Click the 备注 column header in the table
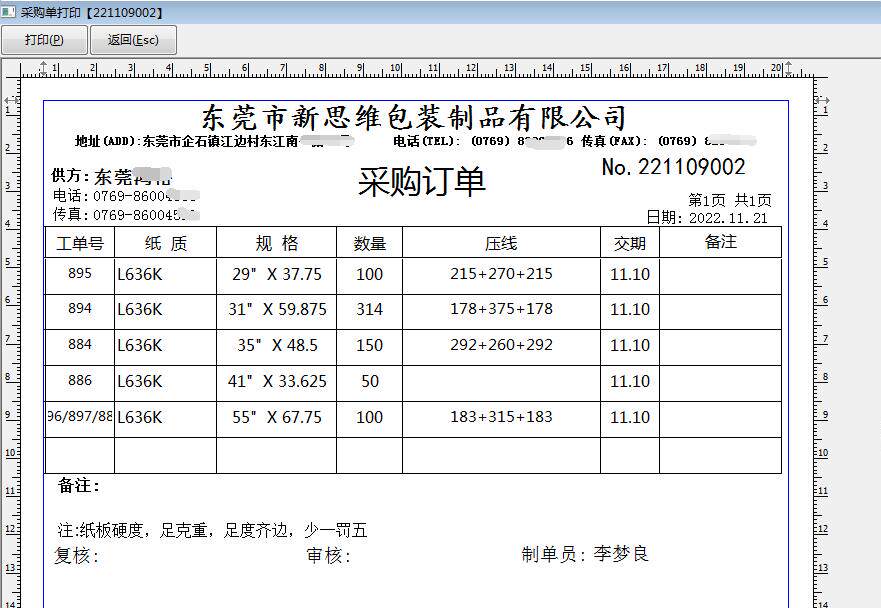881x608 pixels. click(720, 242)
